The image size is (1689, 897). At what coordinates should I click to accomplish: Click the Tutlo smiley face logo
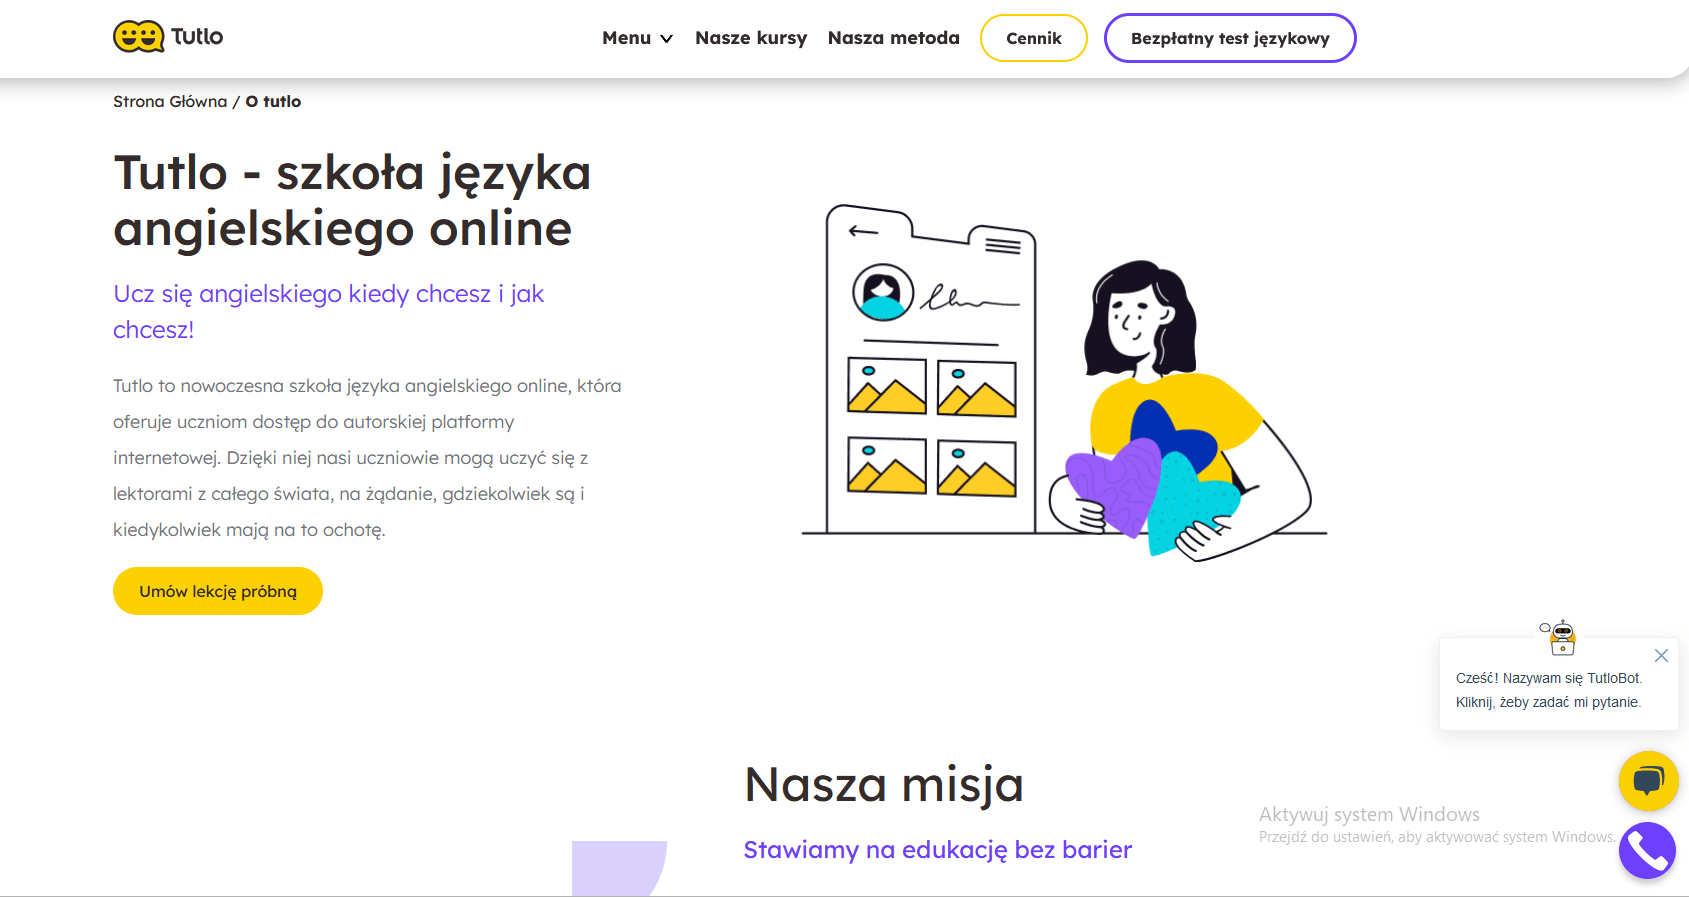tap(138, 37)
